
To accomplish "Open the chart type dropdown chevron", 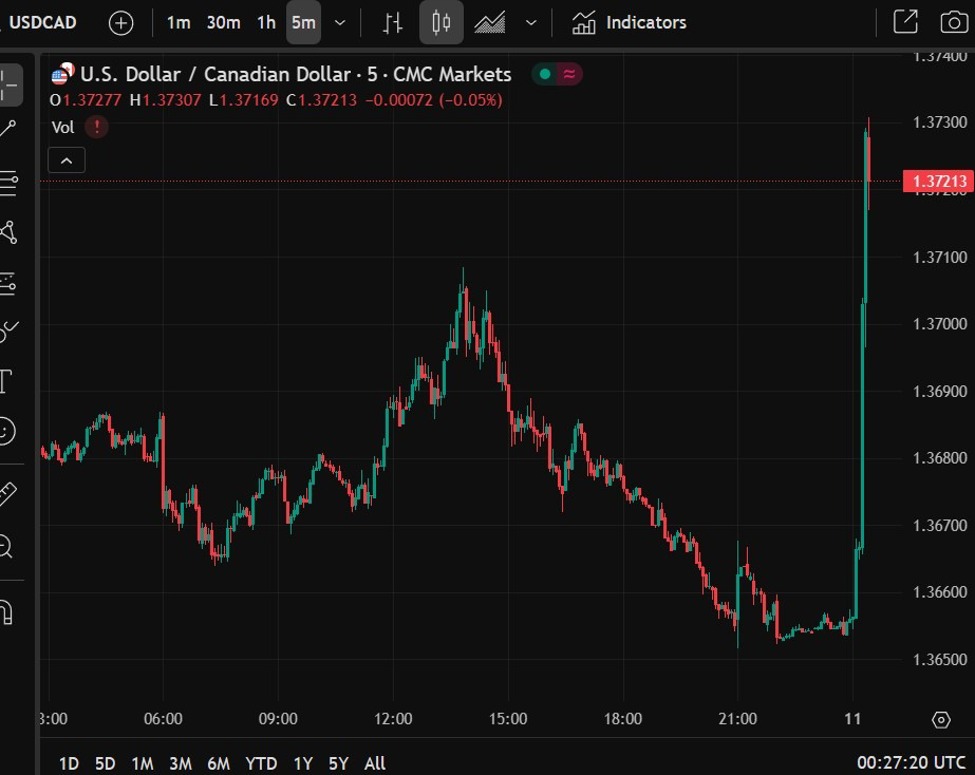I will tap(531, 23).
